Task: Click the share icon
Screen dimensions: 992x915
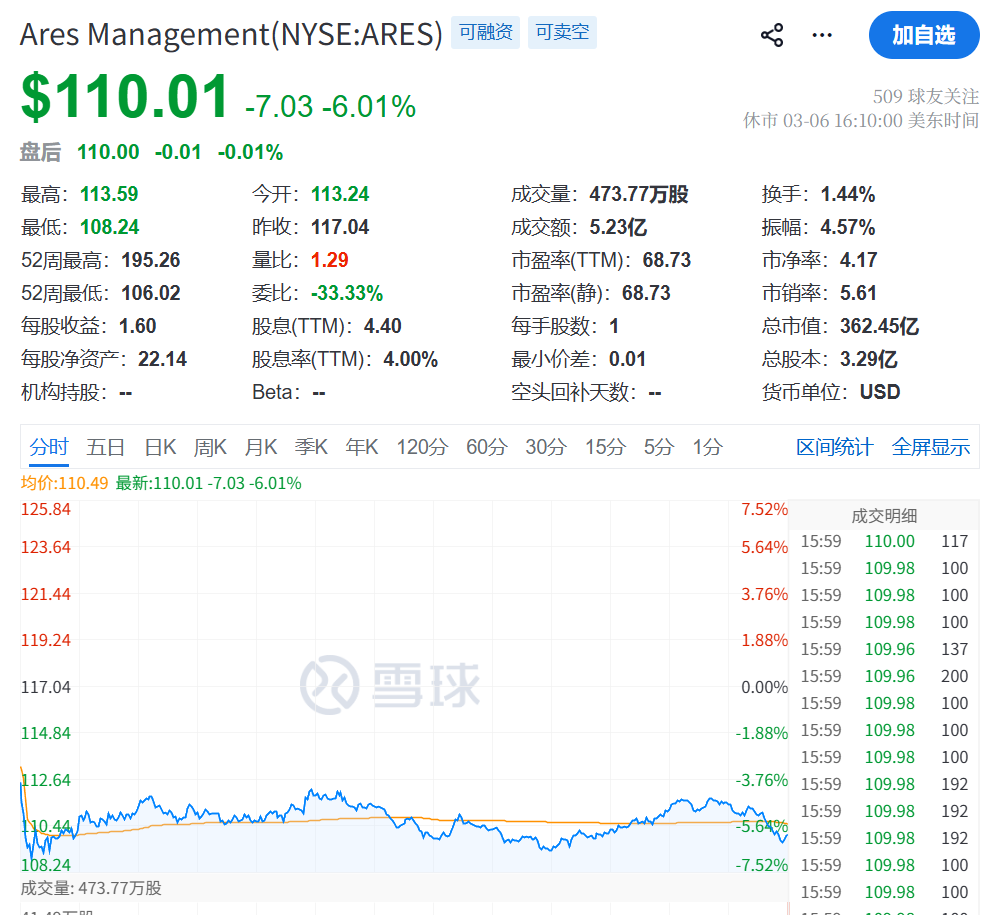Action: 772,35
